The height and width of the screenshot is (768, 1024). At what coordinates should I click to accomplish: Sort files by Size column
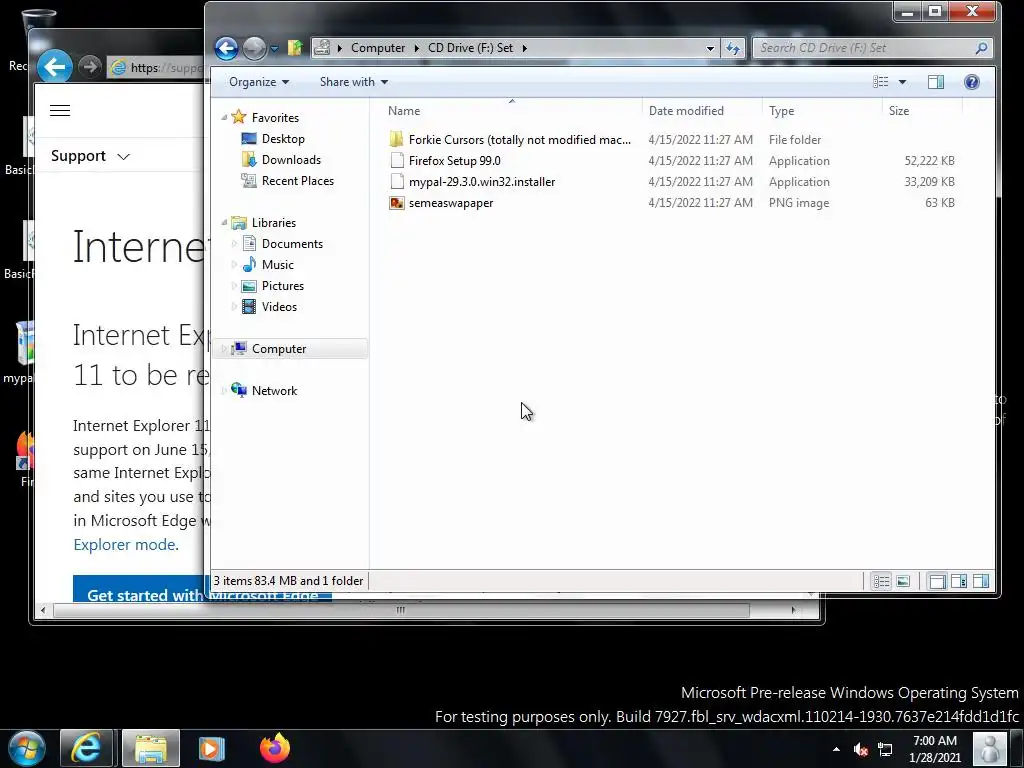click(922, 111)
